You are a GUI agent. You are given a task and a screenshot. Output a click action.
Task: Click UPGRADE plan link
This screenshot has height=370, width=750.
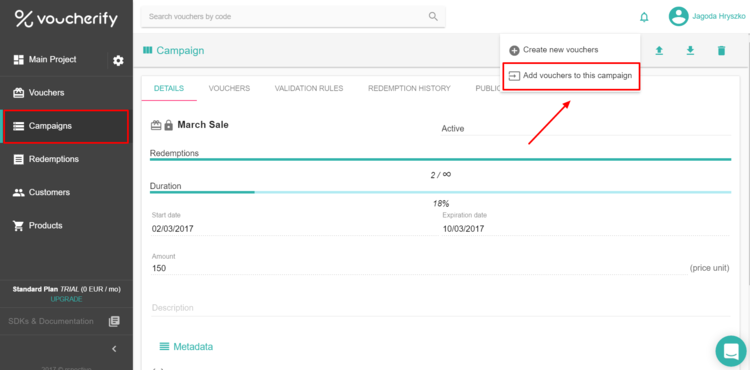[66, 299]
